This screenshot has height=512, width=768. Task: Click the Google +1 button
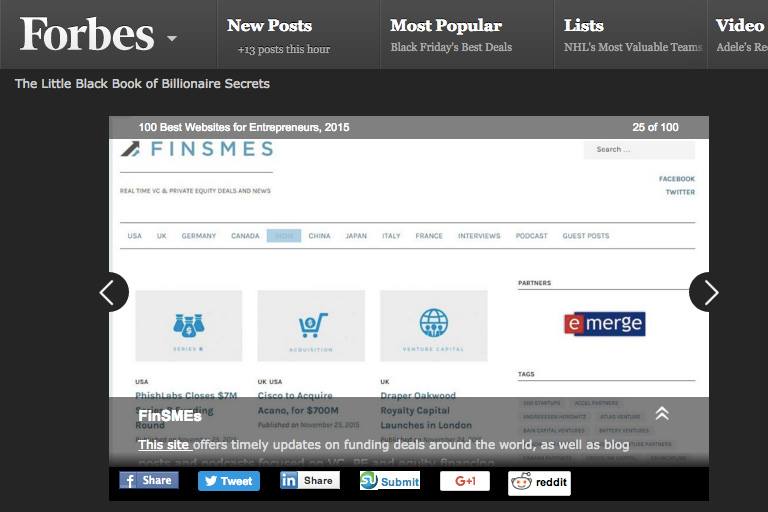point(465,481)
